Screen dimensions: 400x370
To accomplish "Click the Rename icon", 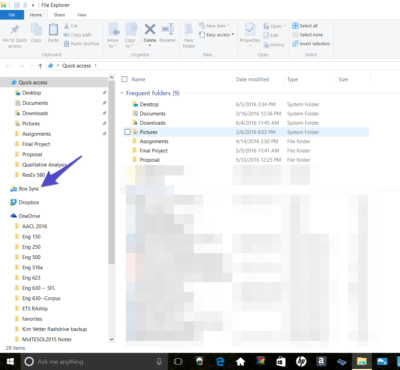I will click(x=168, y=29).
